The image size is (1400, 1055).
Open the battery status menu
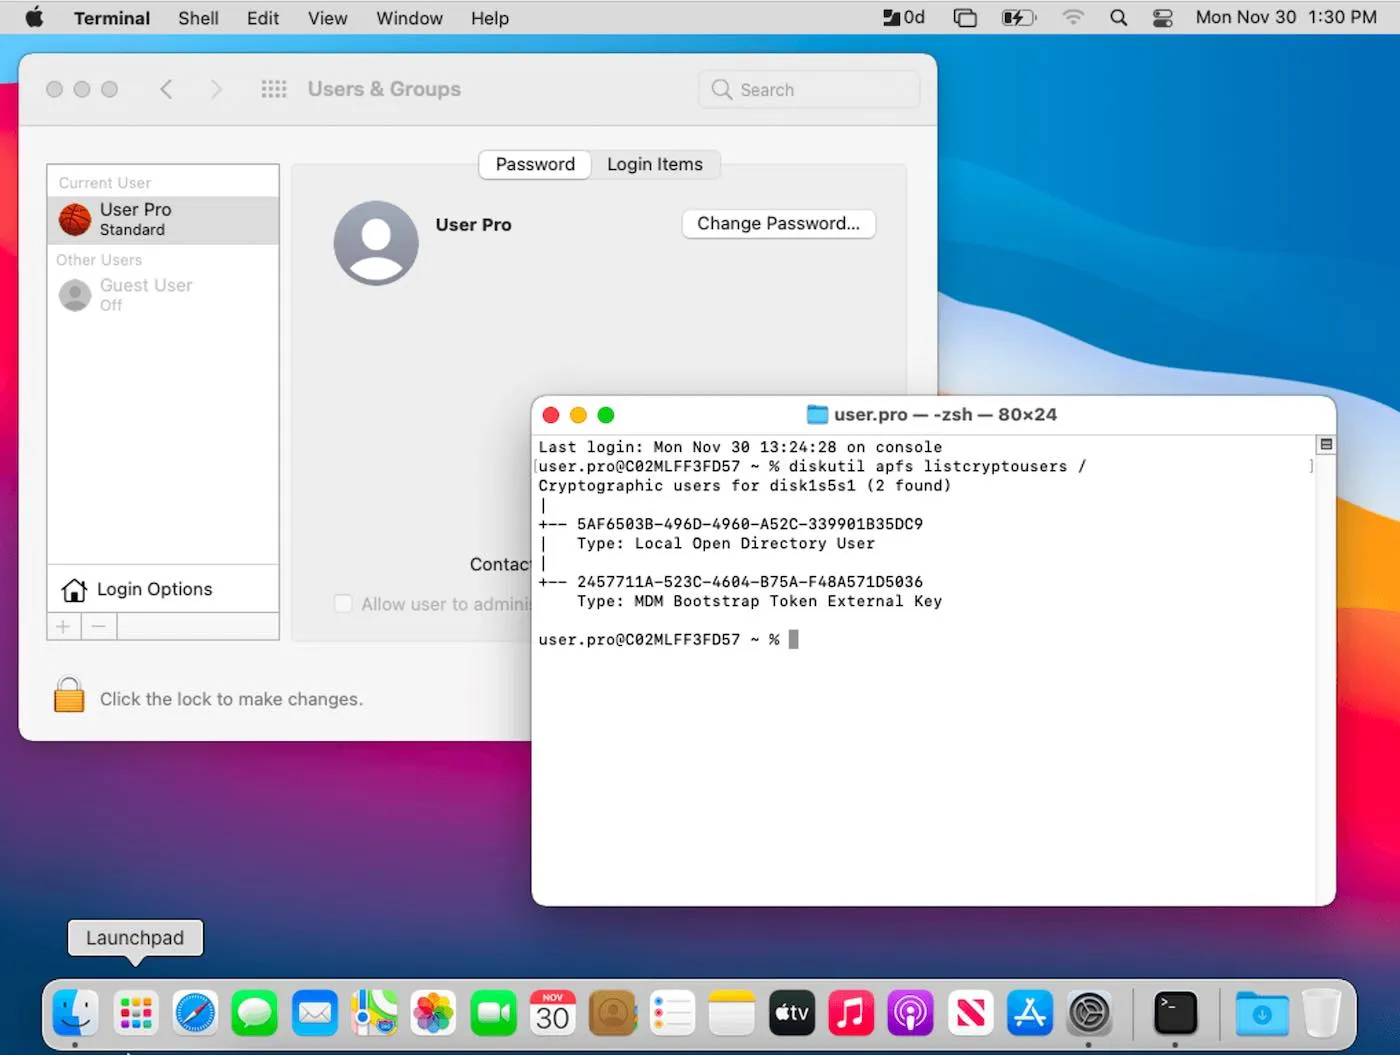[x=1018, y=18]
